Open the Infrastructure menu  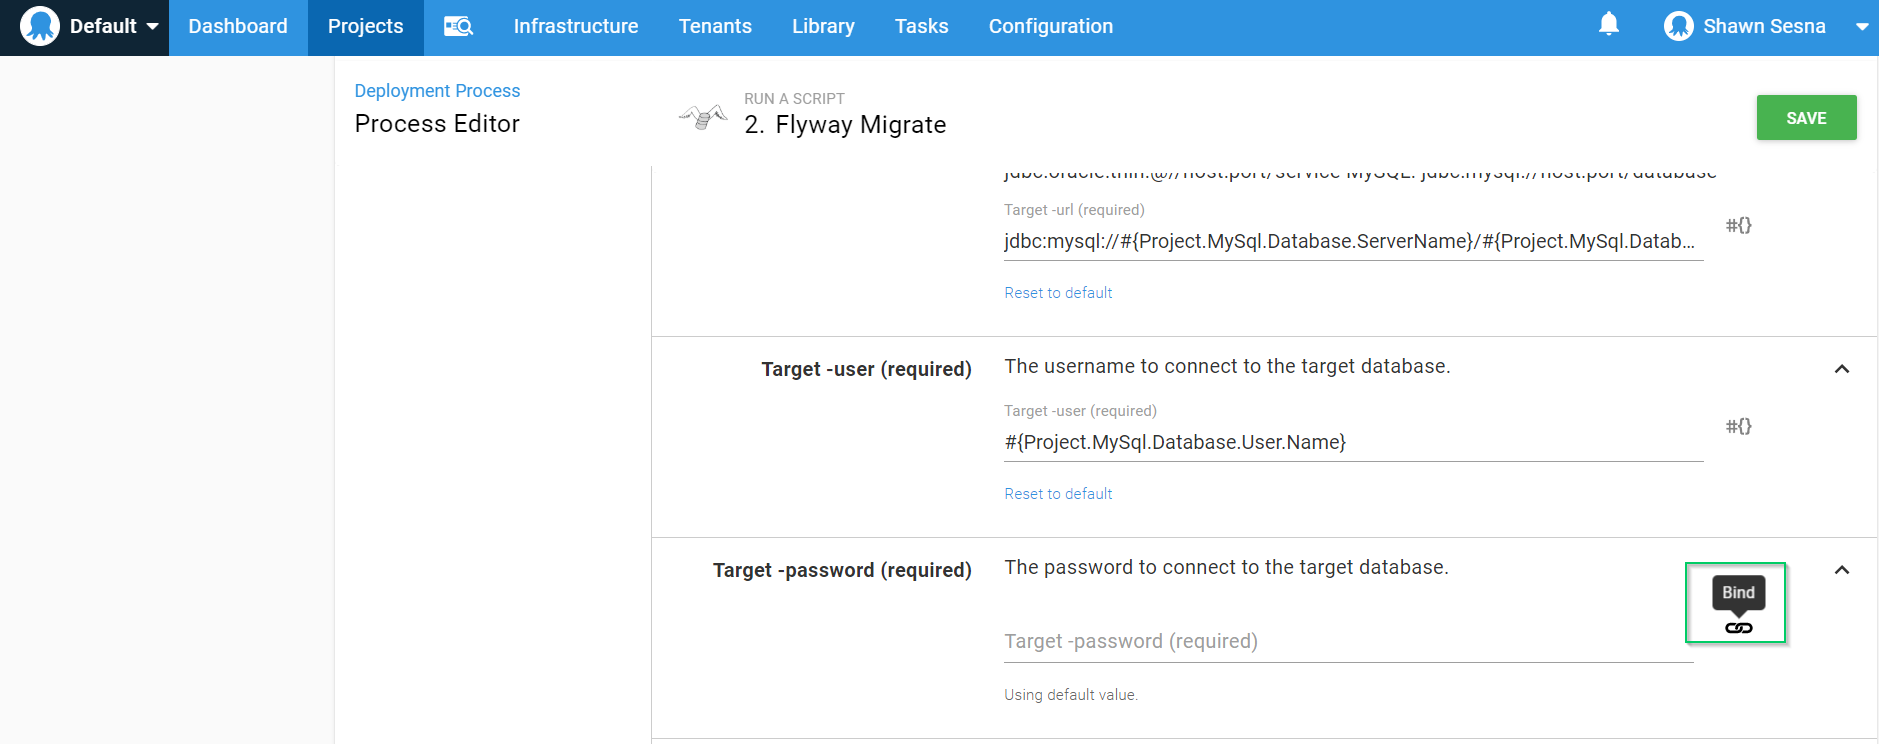click(x=575, y=26)
